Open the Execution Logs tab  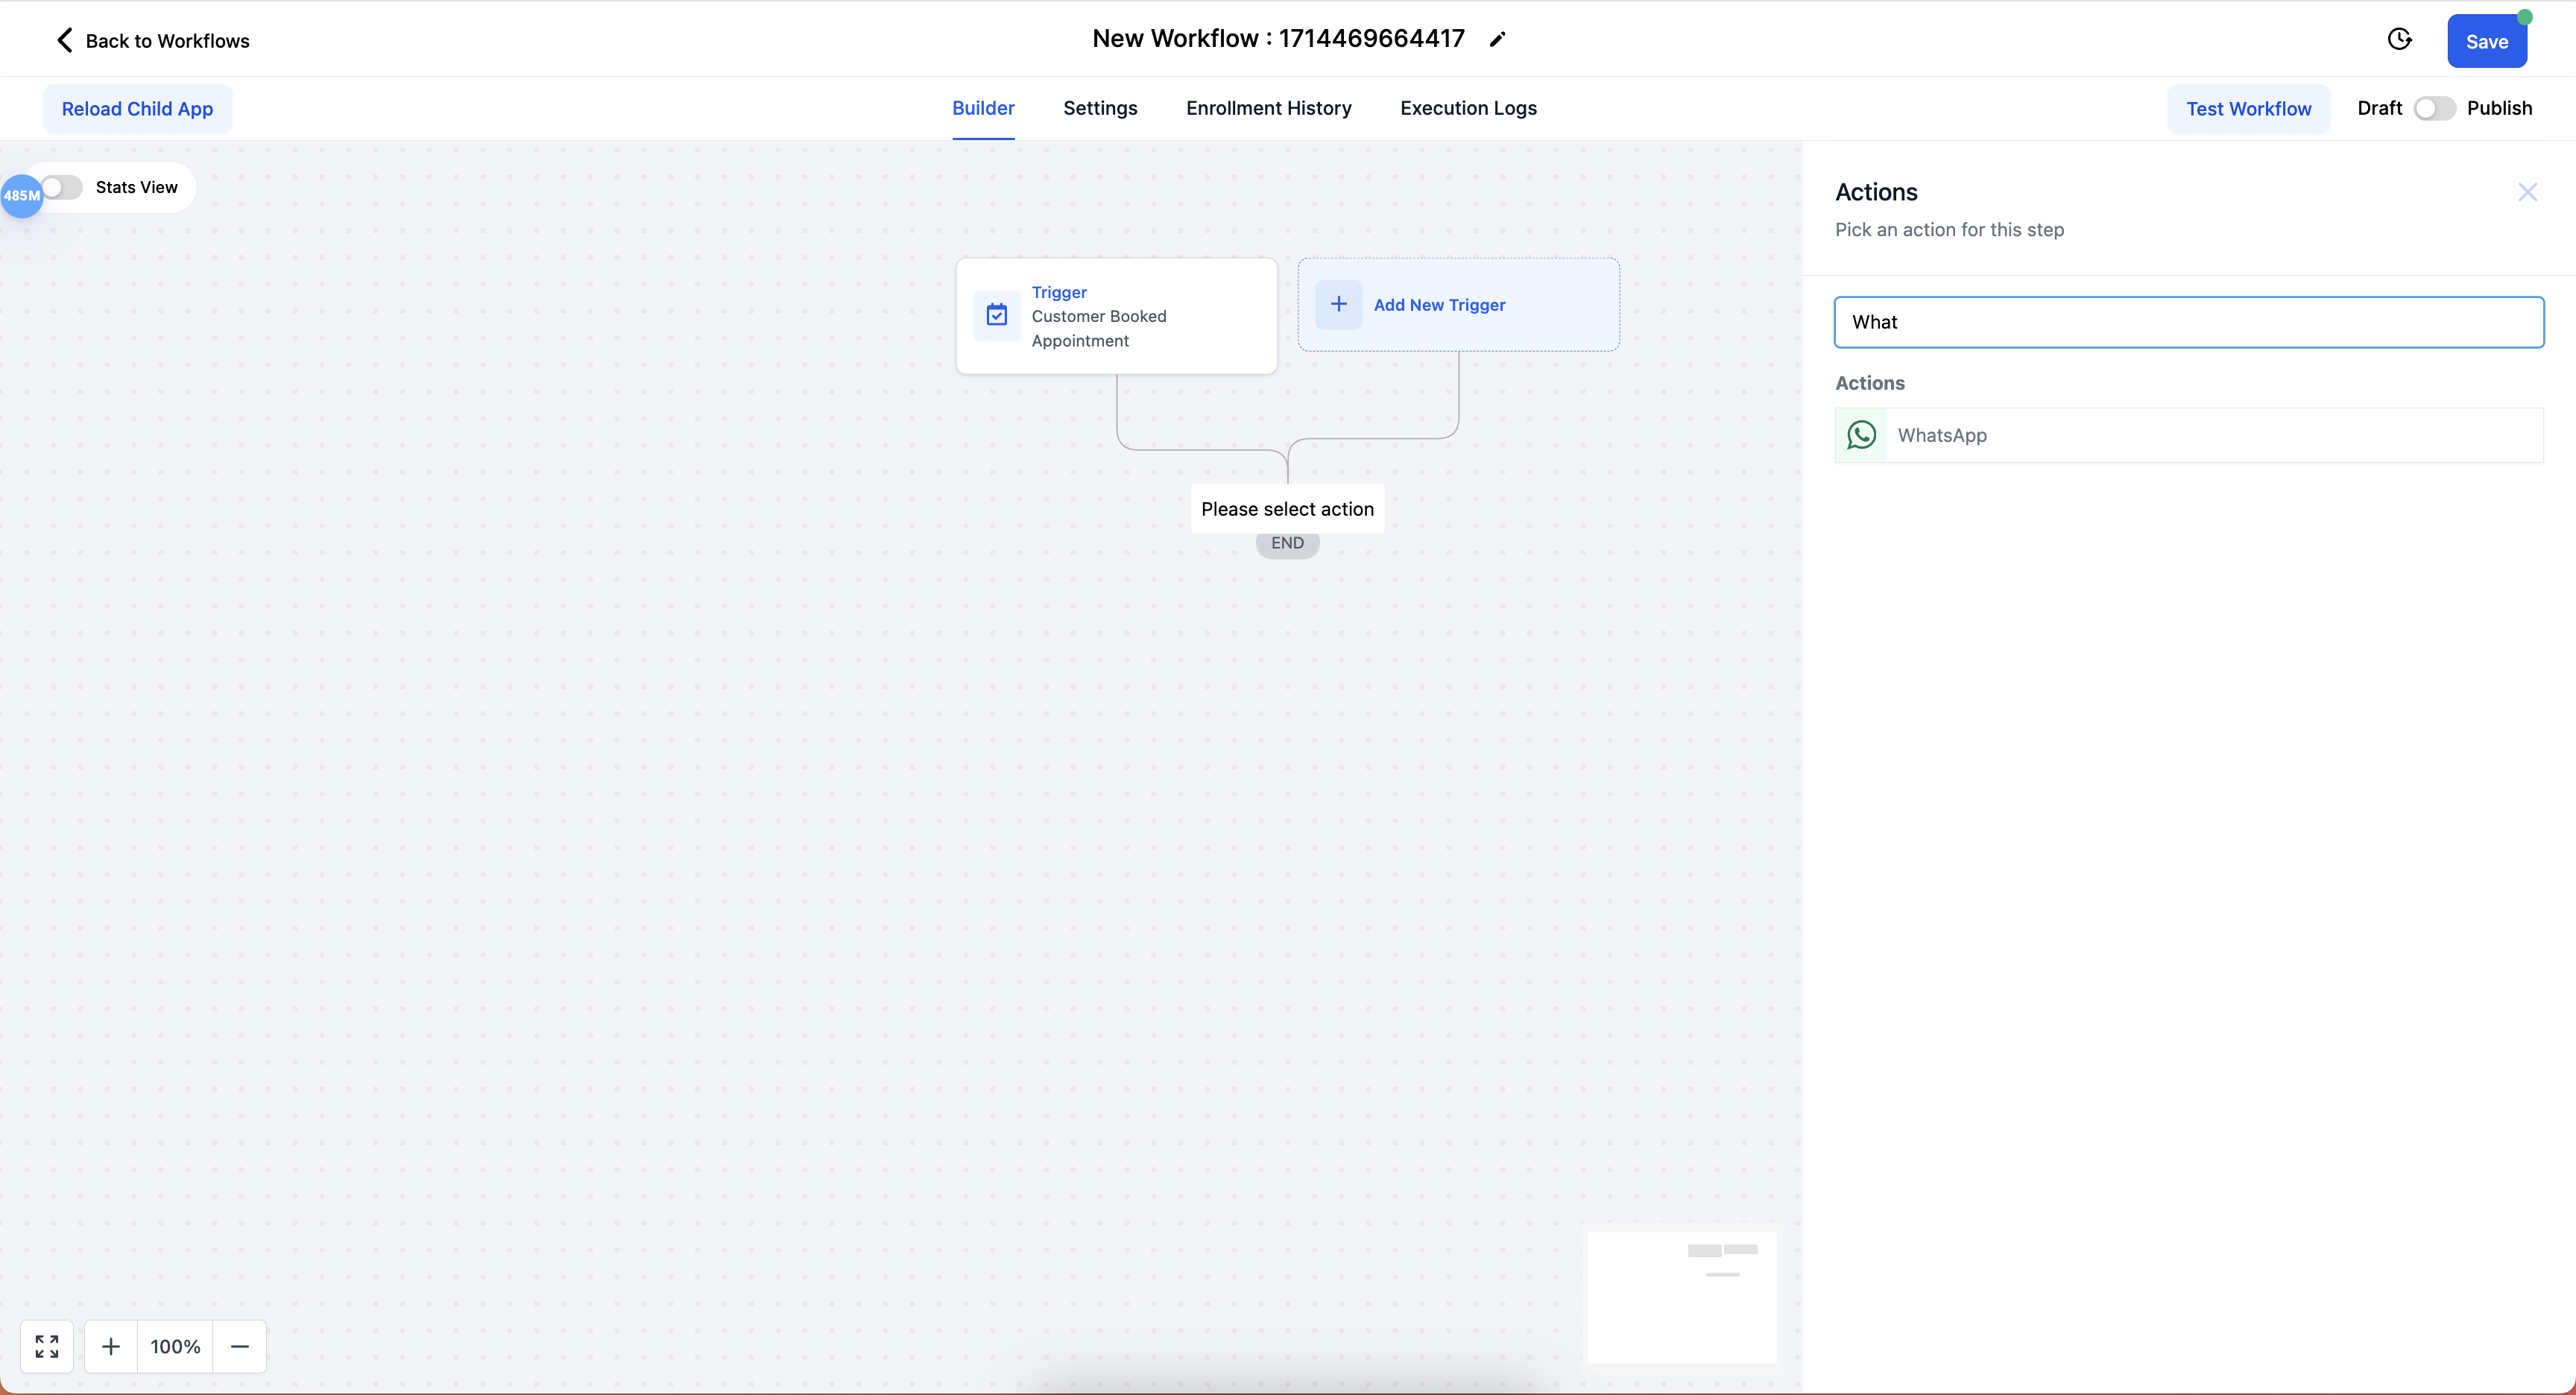tap(1468, 108)
